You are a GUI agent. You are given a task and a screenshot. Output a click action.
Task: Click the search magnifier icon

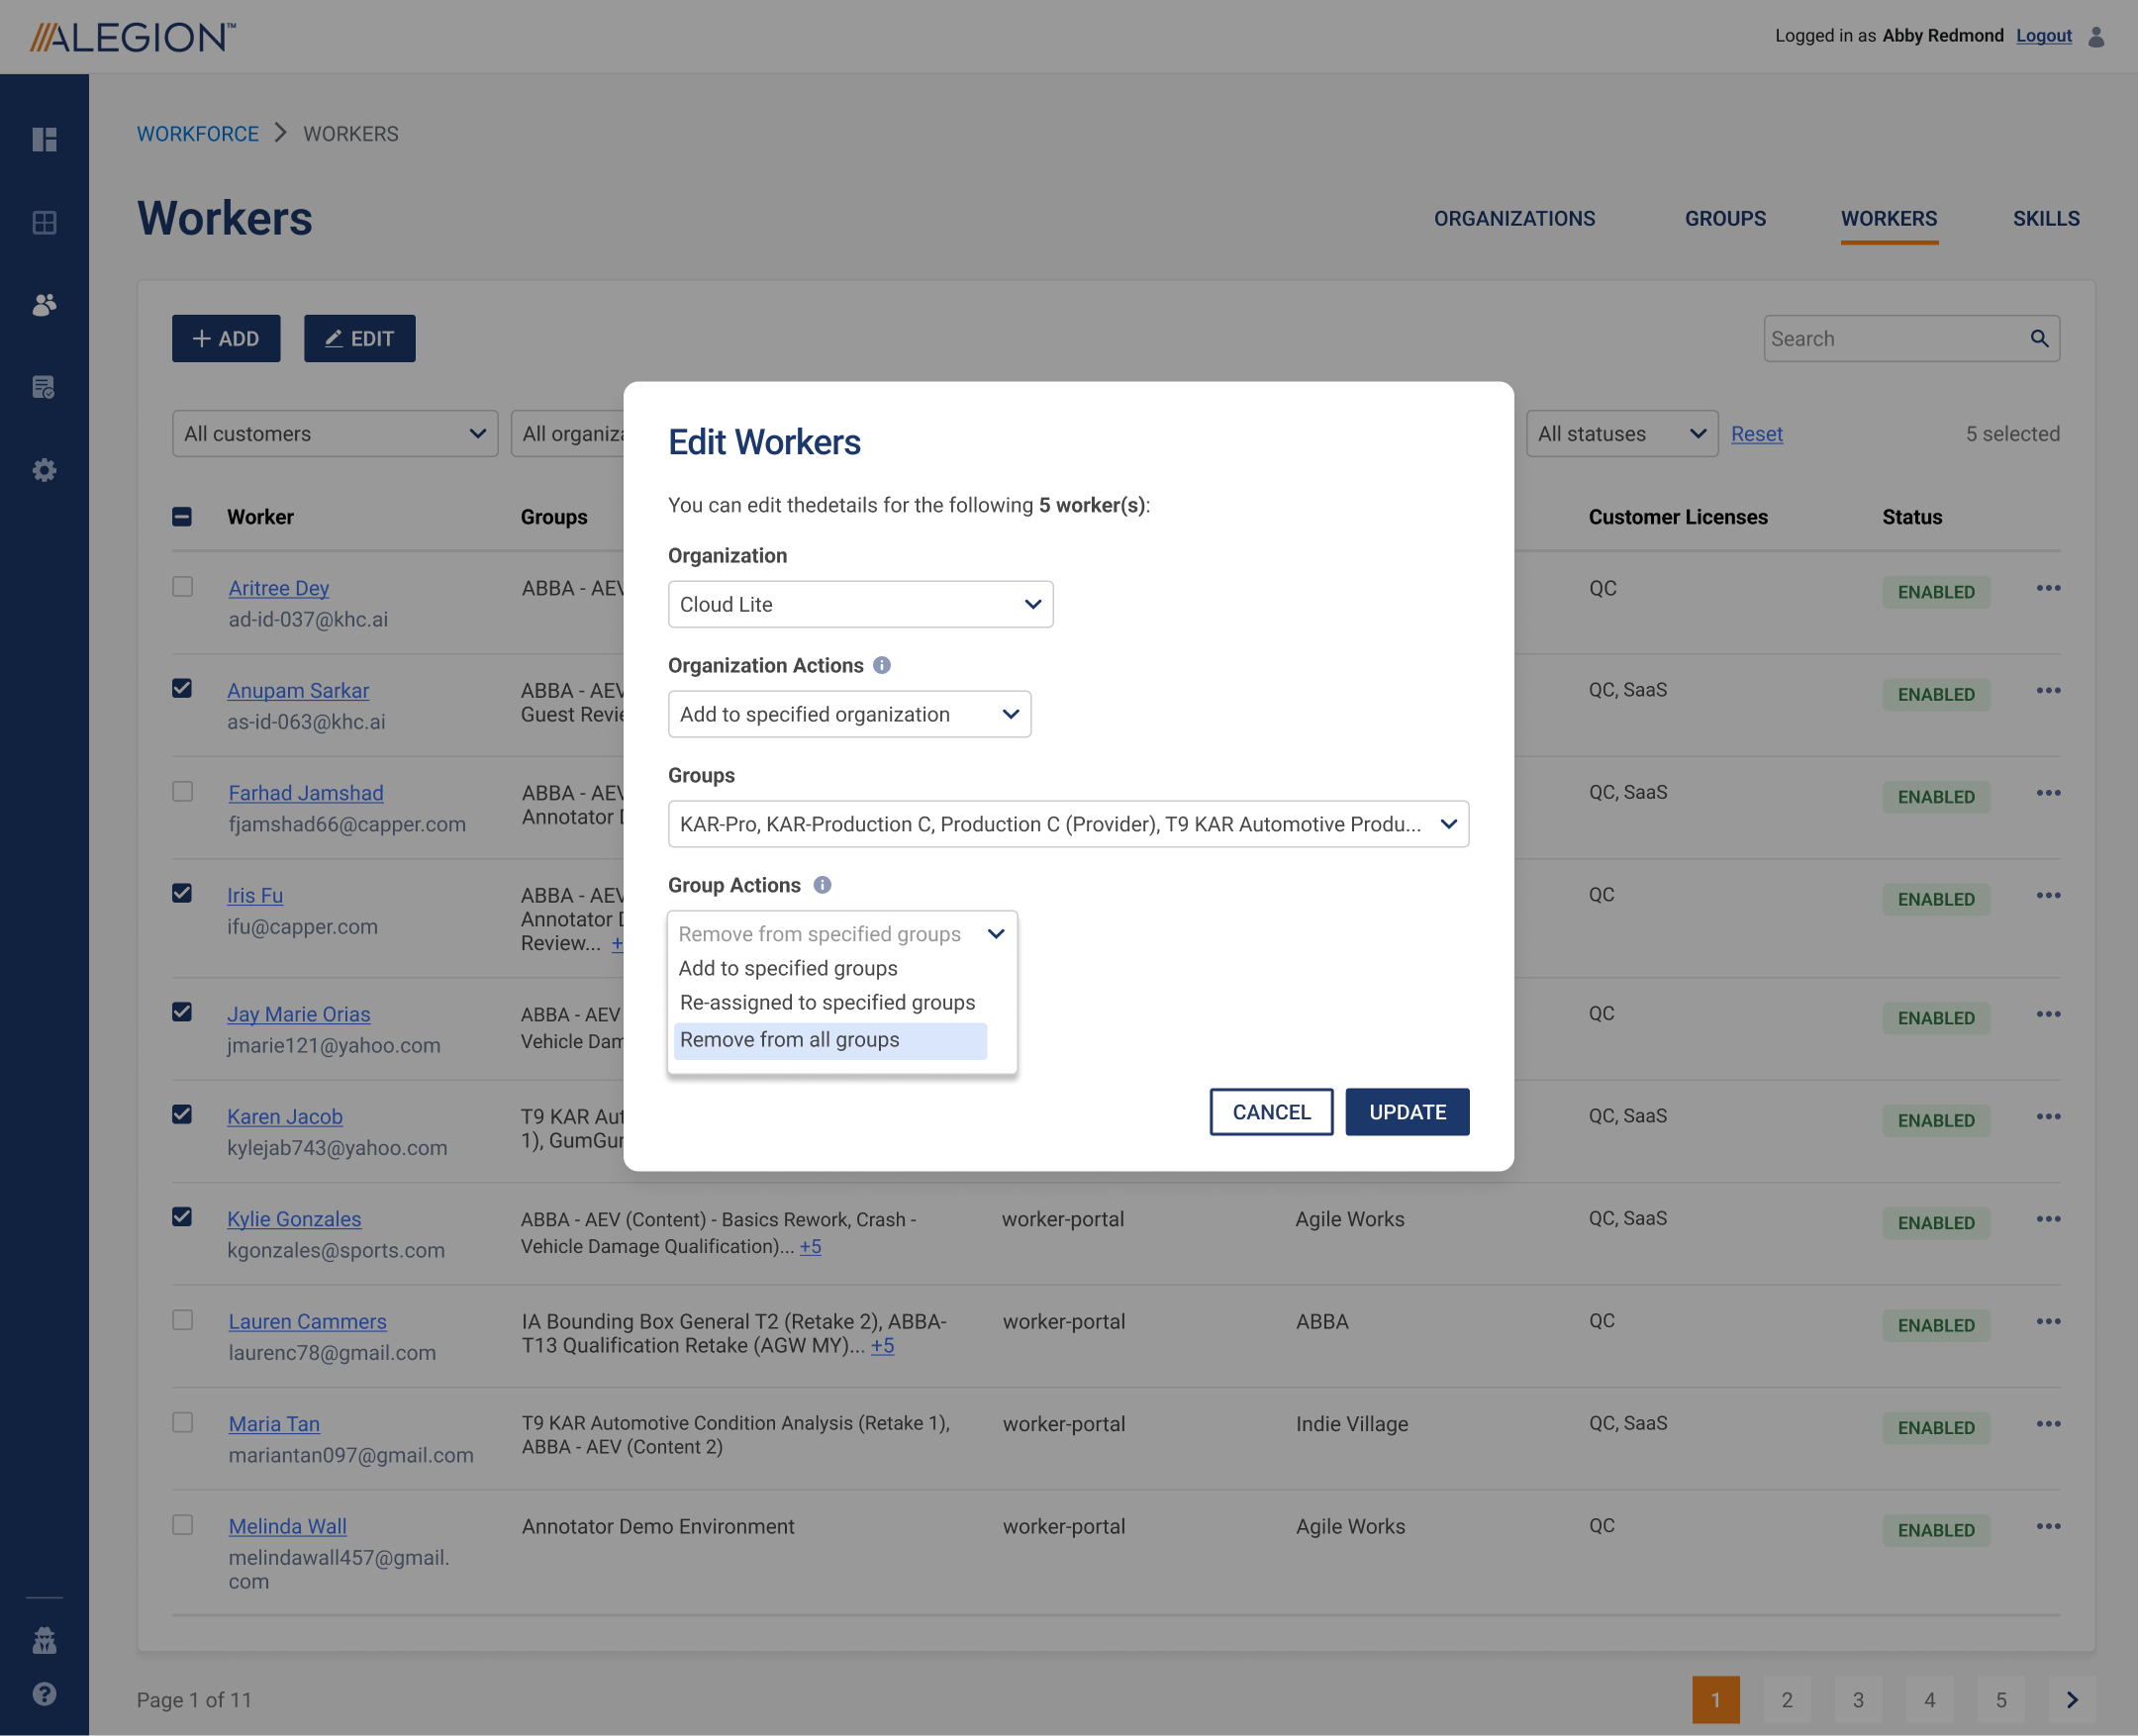tap(2039, 339)
